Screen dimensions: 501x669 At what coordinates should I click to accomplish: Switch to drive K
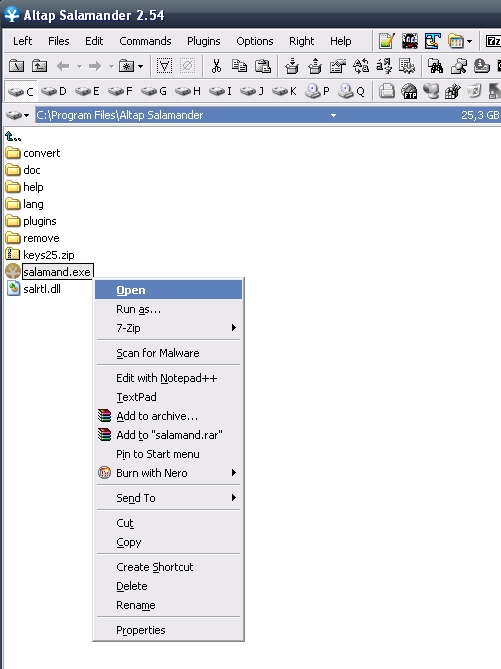pos(284,91)
